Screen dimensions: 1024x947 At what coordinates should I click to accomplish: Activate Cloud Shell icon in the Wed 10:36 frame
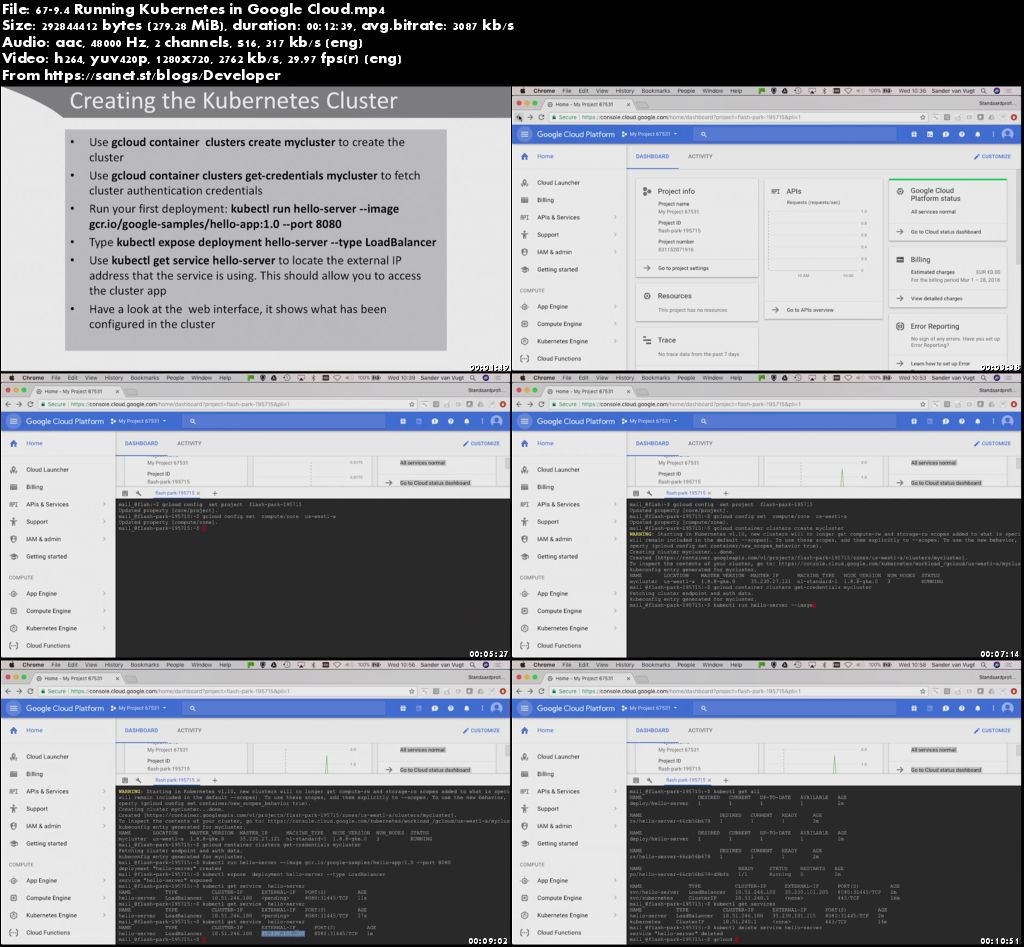pyautogui.click(x=930, y=134)
